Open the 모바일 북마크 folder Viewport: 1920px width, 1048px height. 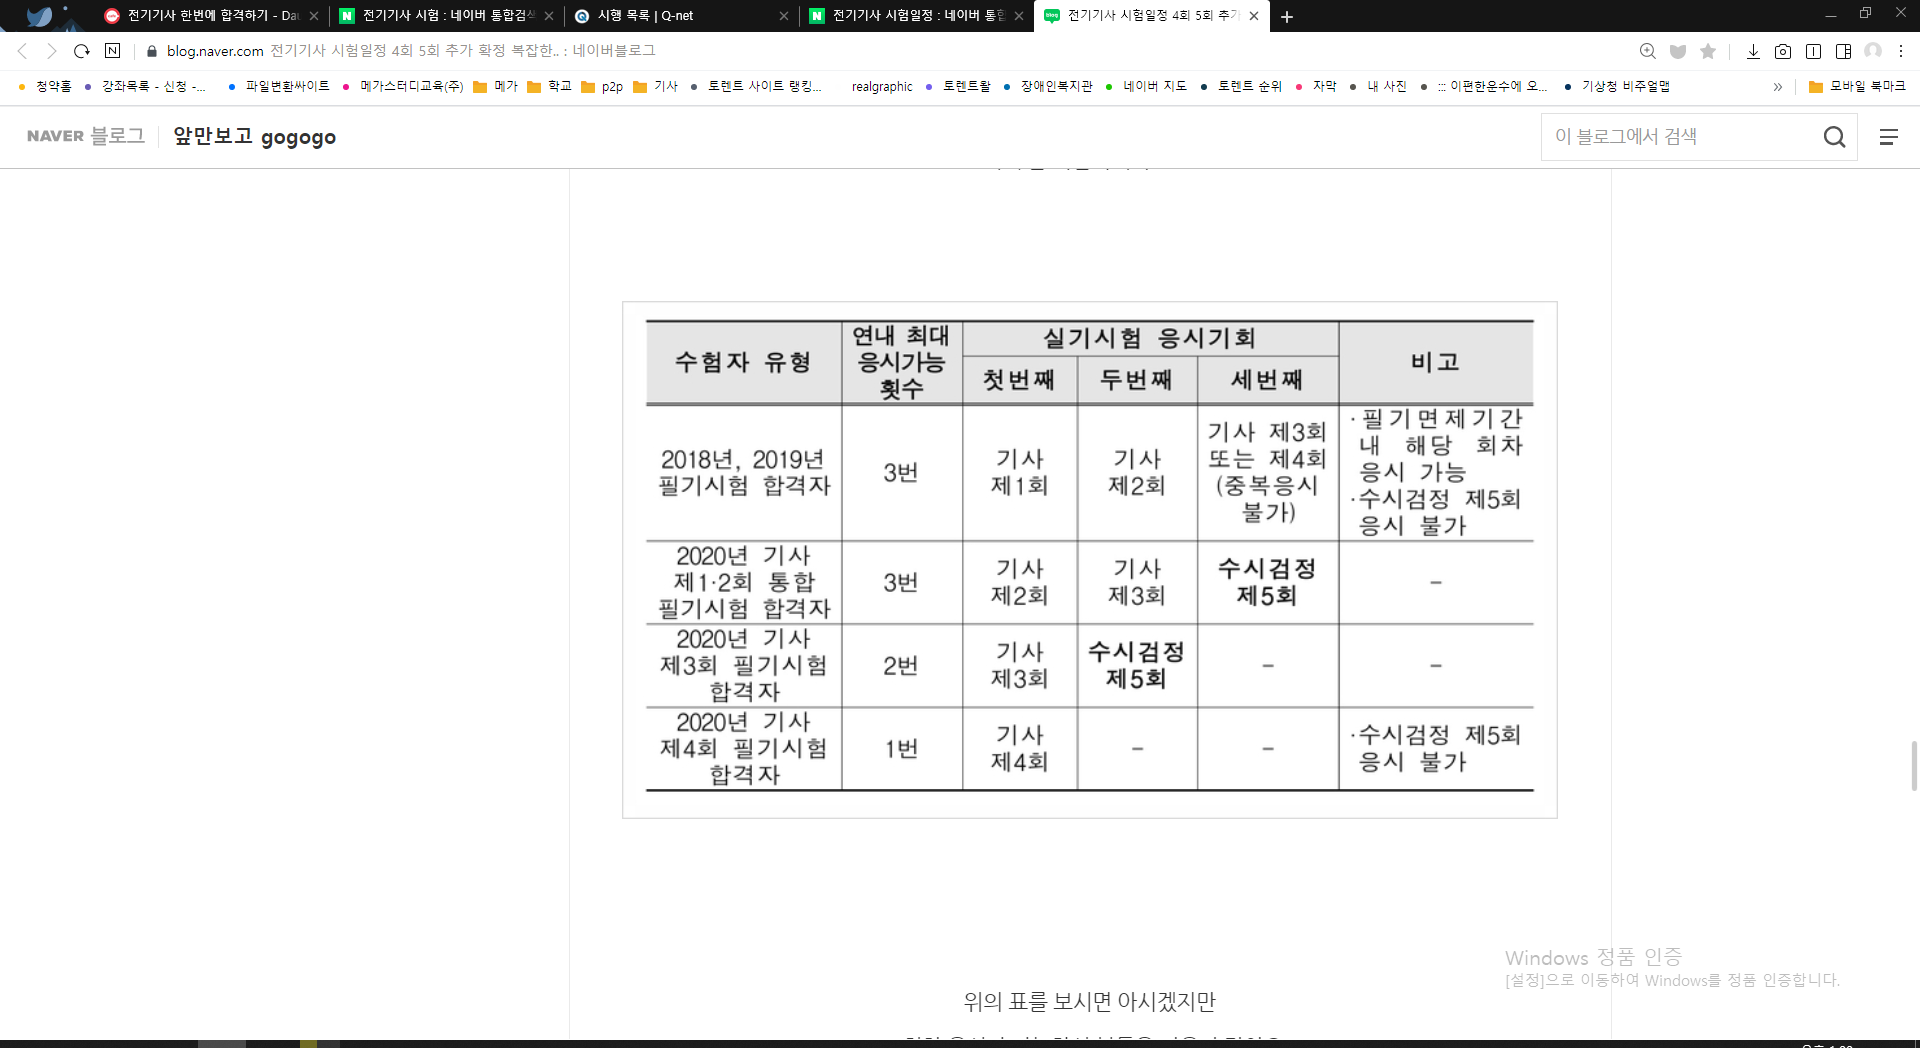[x=1857, y=87]
